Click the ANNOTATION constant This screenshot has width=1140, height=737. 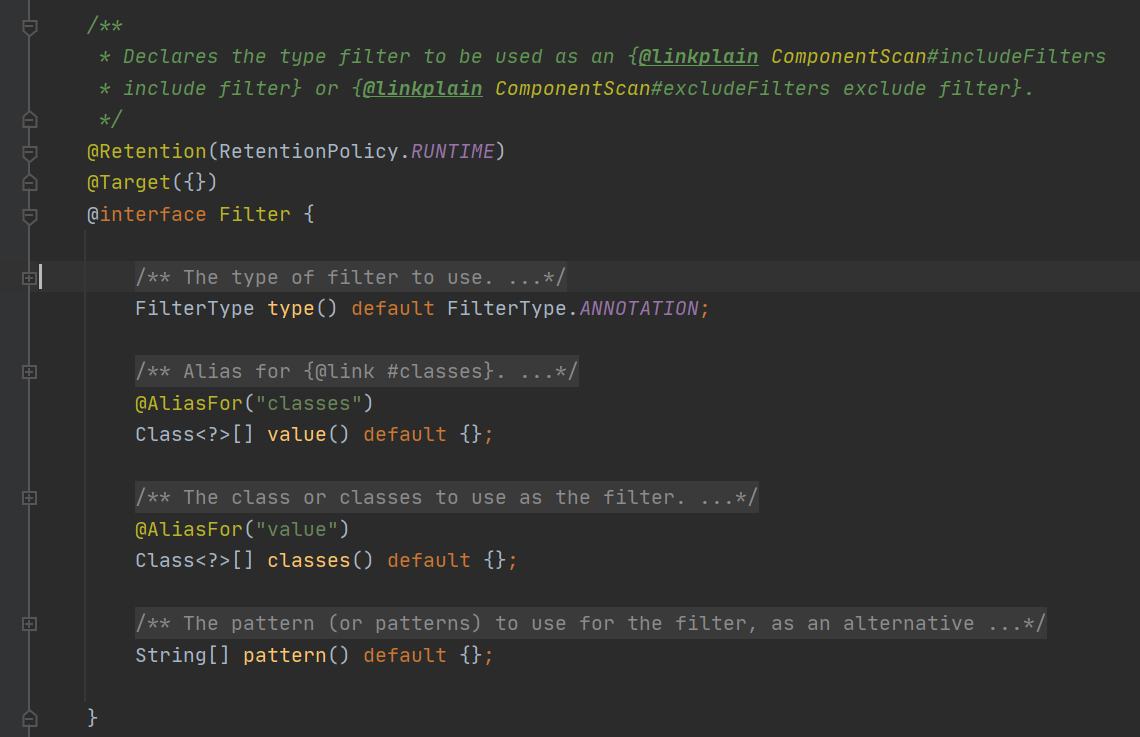coord(639,308)
